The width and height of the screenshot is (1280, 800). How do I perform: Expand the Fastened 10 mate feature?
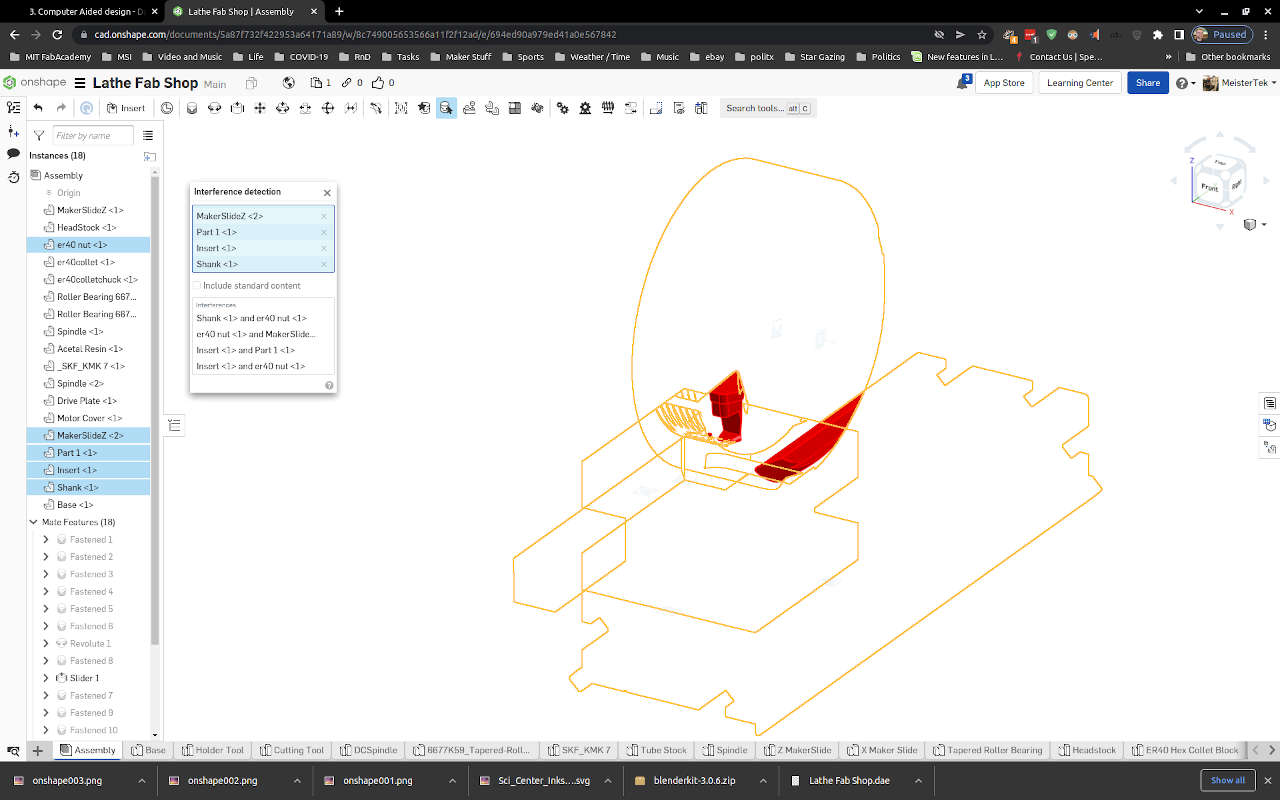tap(45, 730)
